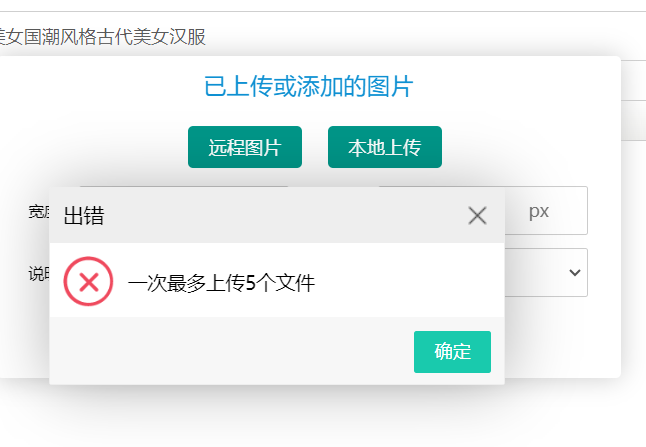The width and height of the screenshot is (646, 447).
Task: Open the 远程图片 remote image option
Action: [x=245, y=148]
